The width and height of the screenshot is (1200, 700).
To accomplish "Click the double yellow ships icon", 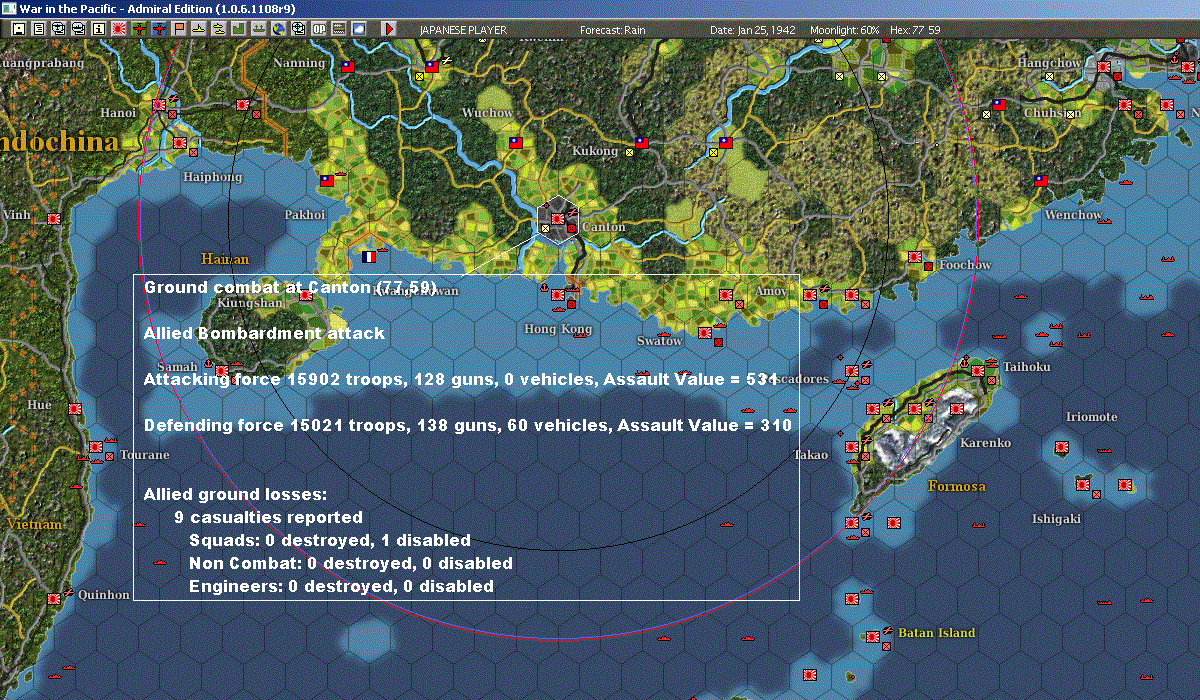I will 219,29.
